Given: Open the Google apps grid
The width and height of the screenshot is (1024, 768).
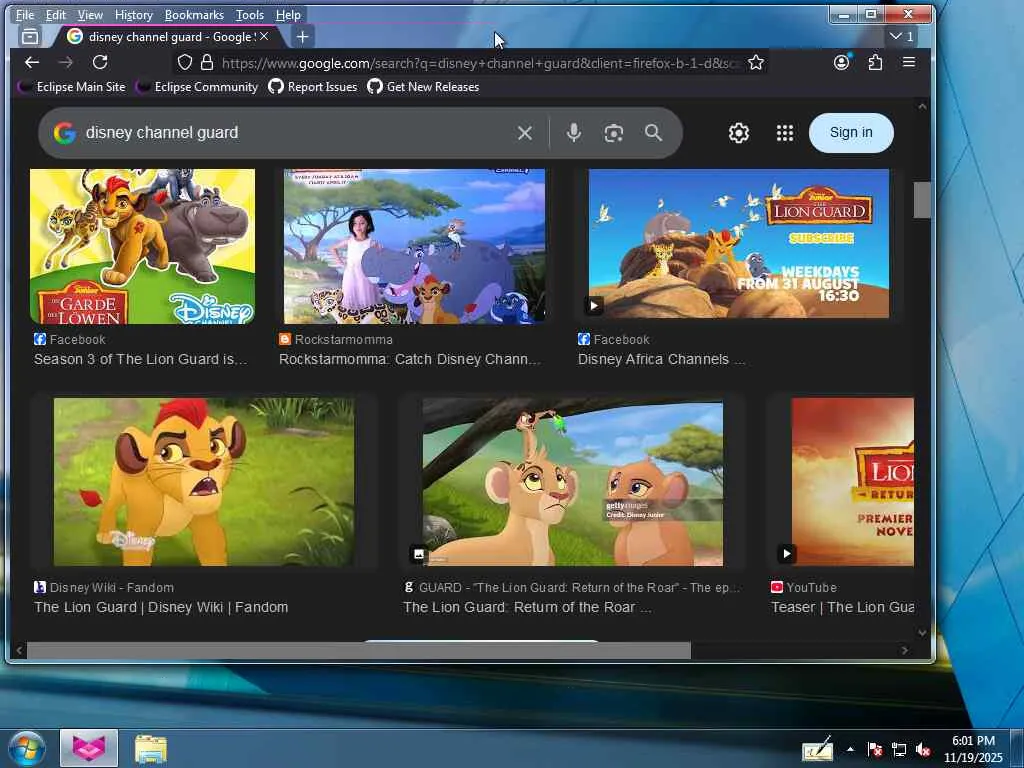Looking at the screenshot, I should pos(784,133).
